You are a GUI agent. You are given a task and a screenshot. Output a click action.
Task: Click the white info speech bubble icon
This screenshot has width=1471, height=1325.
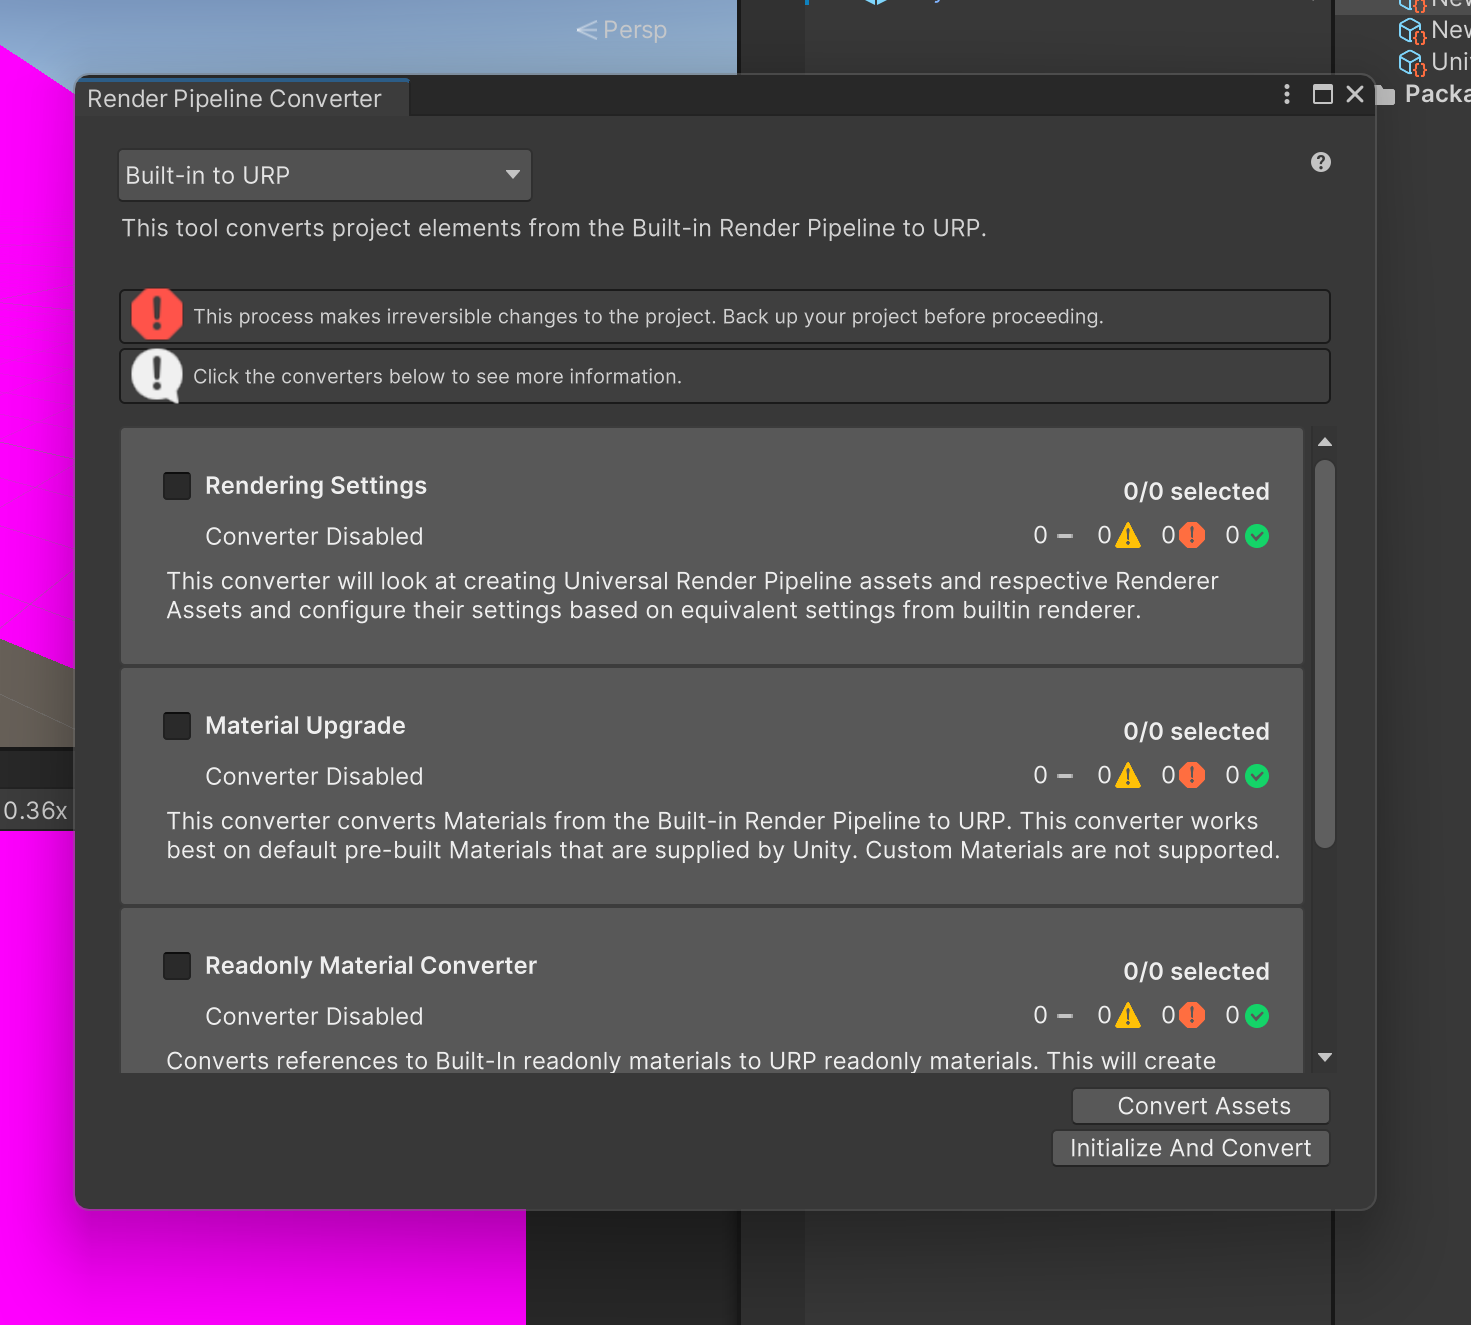157,376
